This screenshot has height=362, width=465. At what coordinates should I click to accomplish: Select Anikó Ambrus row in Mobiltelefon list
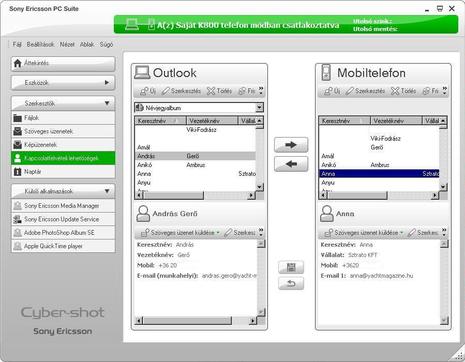click(379, 165)
